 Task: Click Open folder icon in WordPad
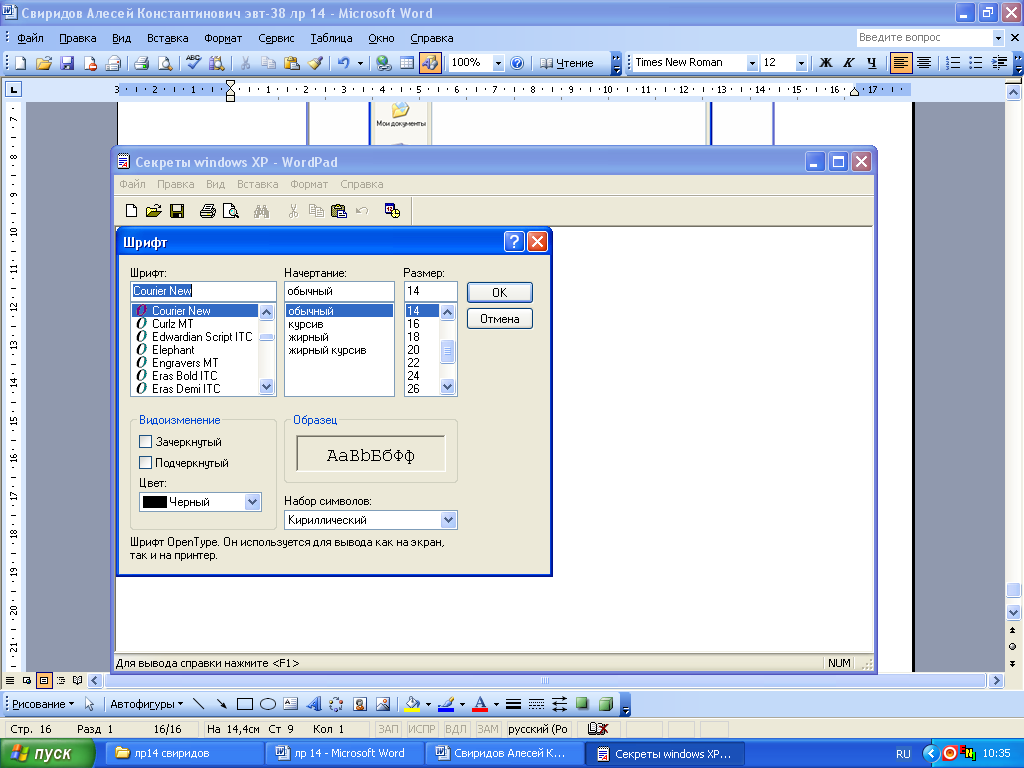153,210
